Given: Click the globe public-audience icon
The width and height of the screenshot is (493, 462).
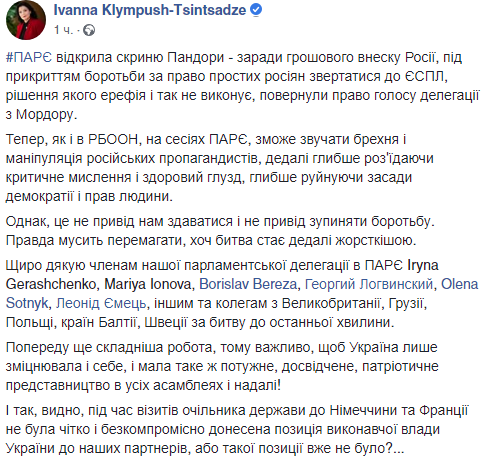Looking at the screenshot, I should pyautogui.click(x=89, y=30).
